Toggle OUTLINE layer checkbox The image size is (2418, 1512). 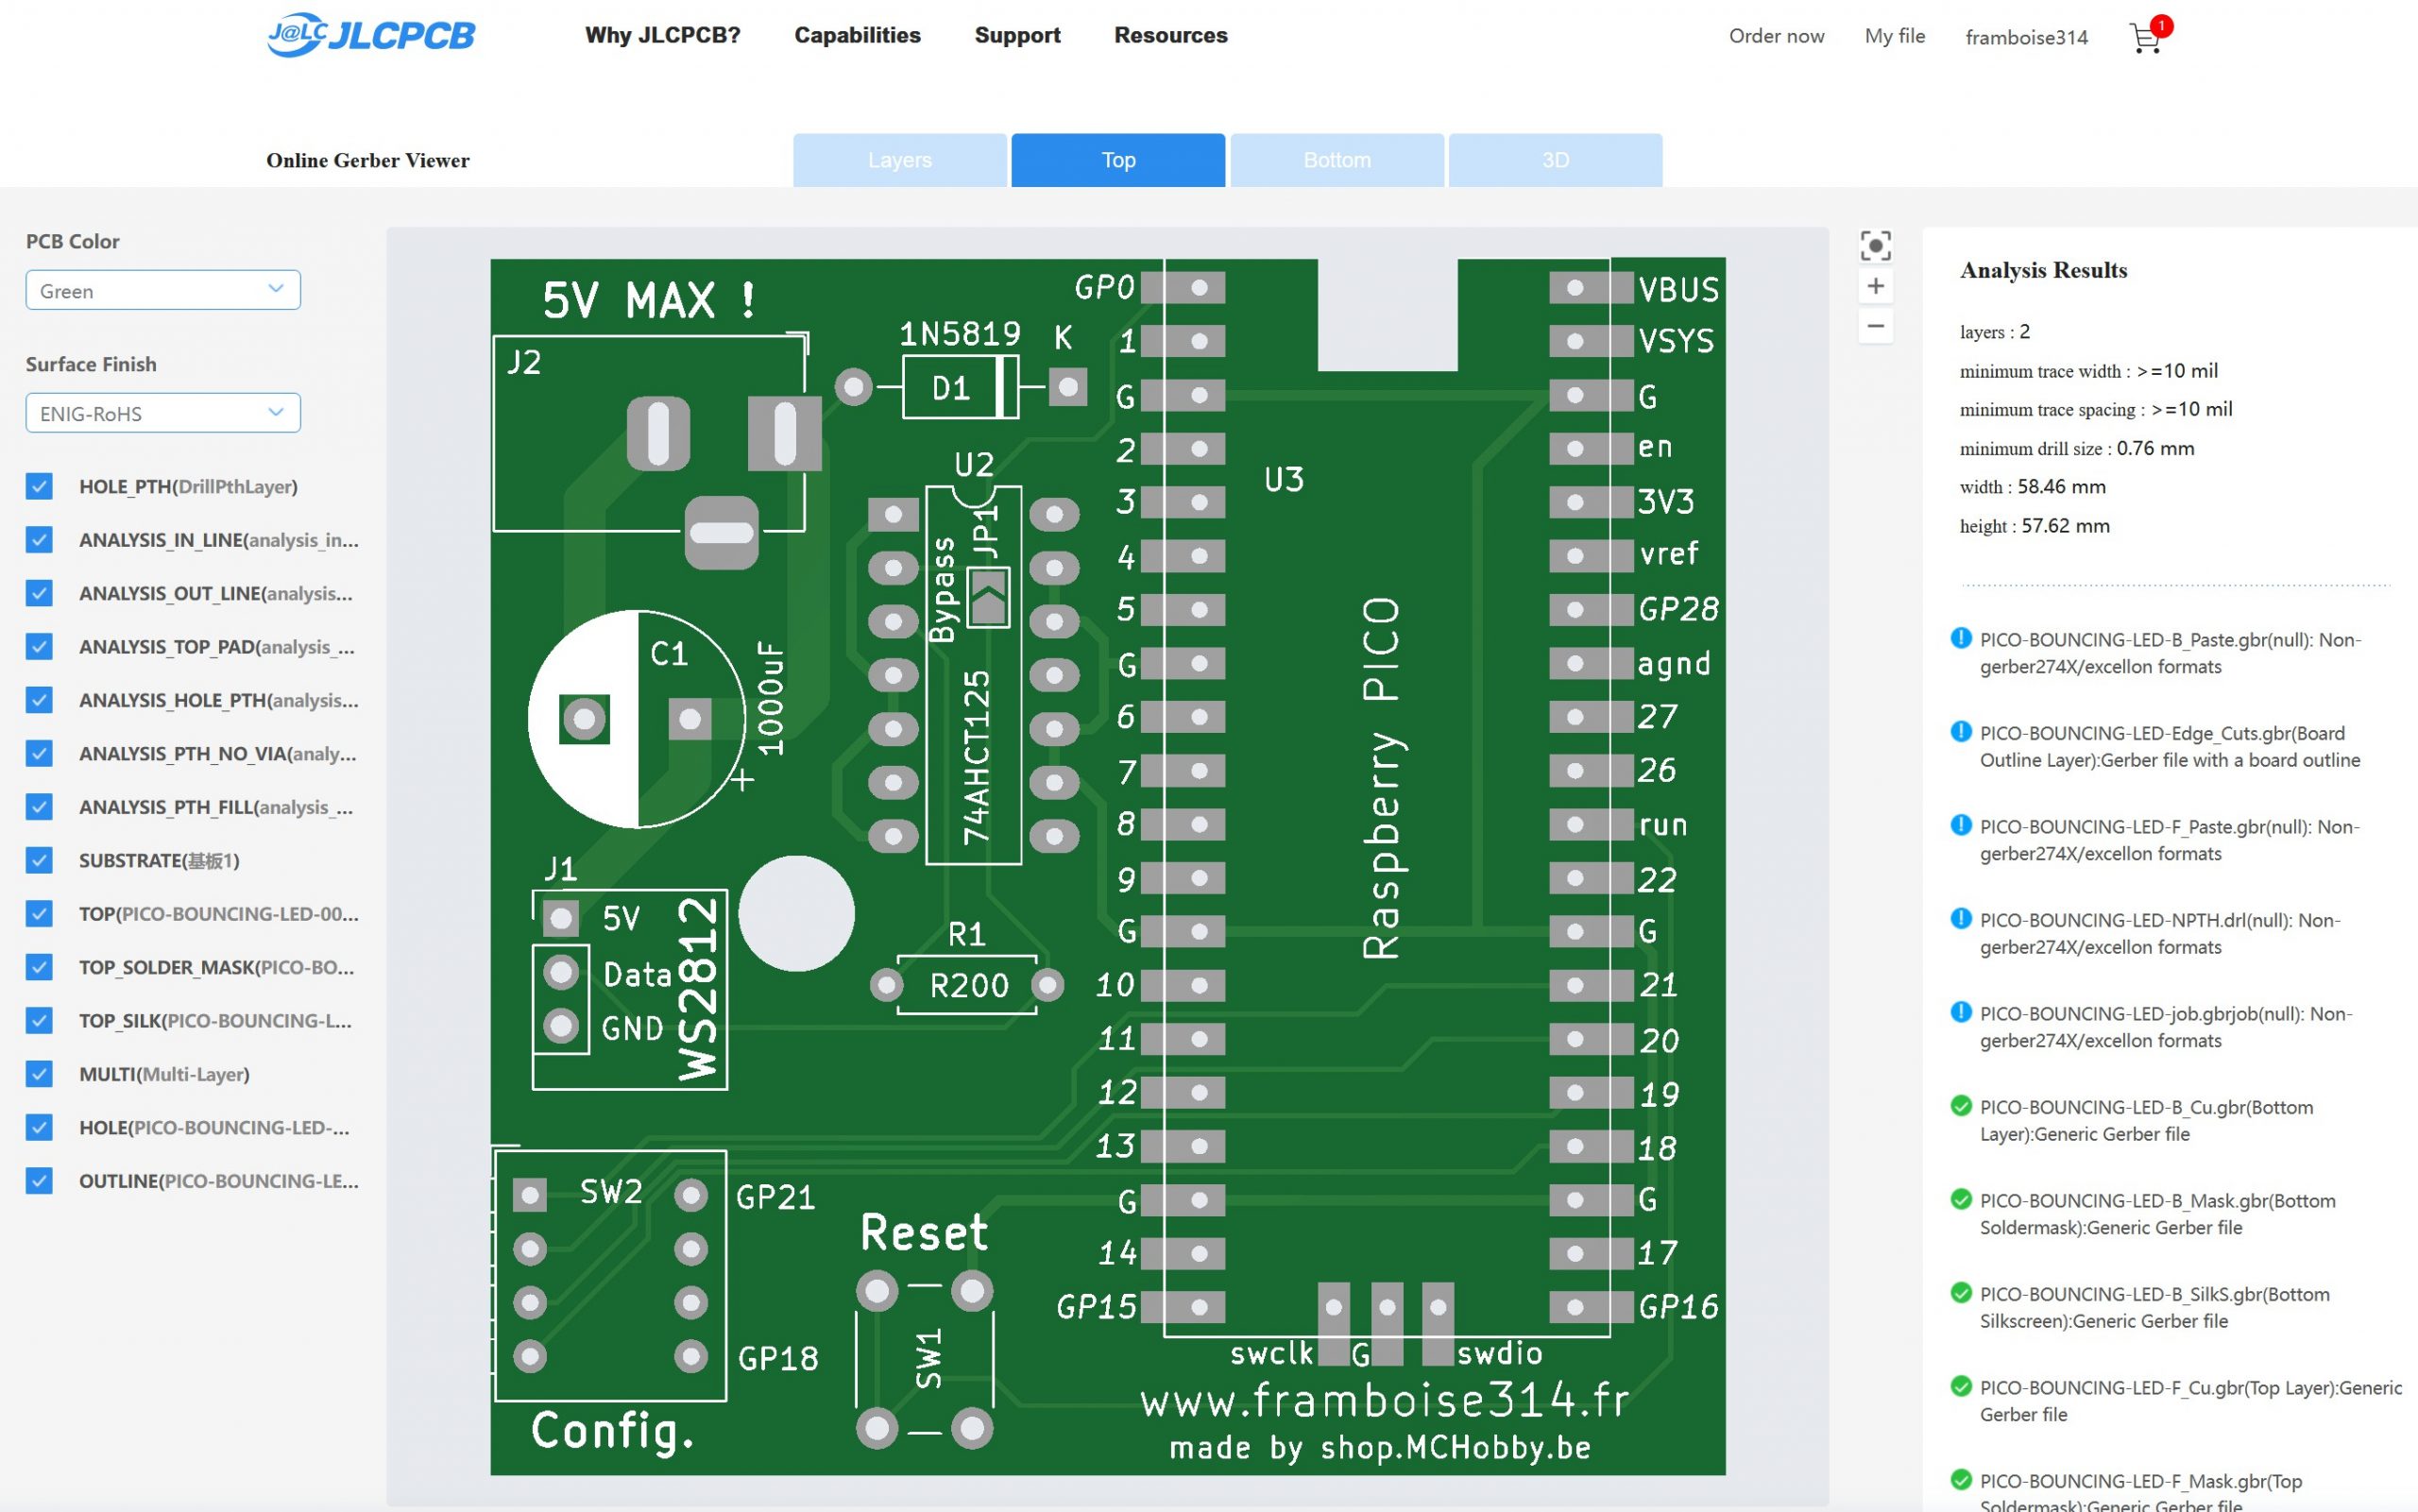tap(39, 1181)
